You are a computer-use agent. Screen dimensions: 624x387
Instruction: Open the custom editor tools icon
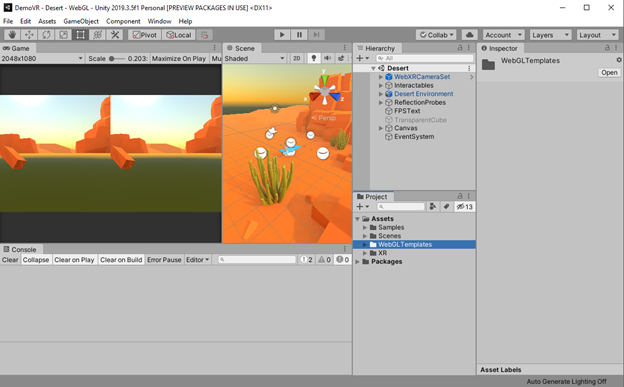point(115,35)
